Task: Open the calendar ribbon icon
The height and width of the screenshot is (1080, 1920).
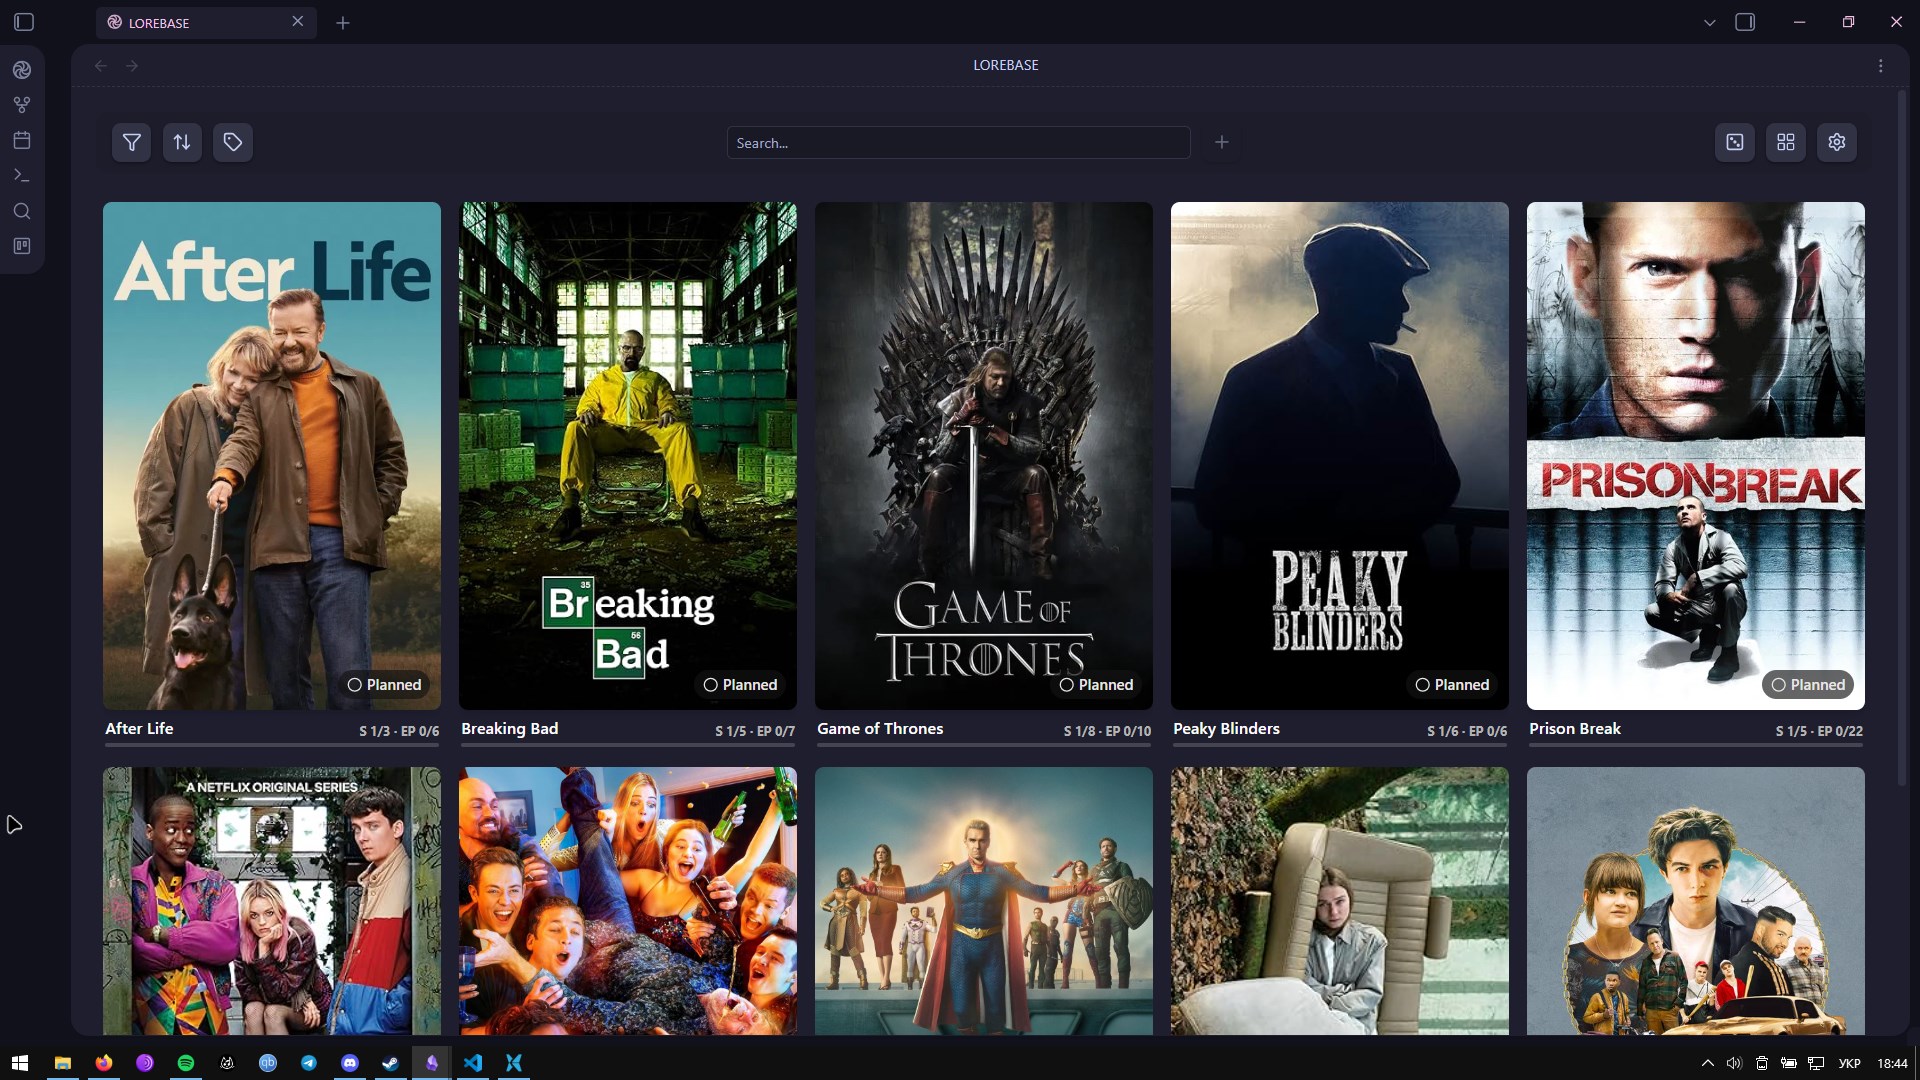Action: click(22, 140)
